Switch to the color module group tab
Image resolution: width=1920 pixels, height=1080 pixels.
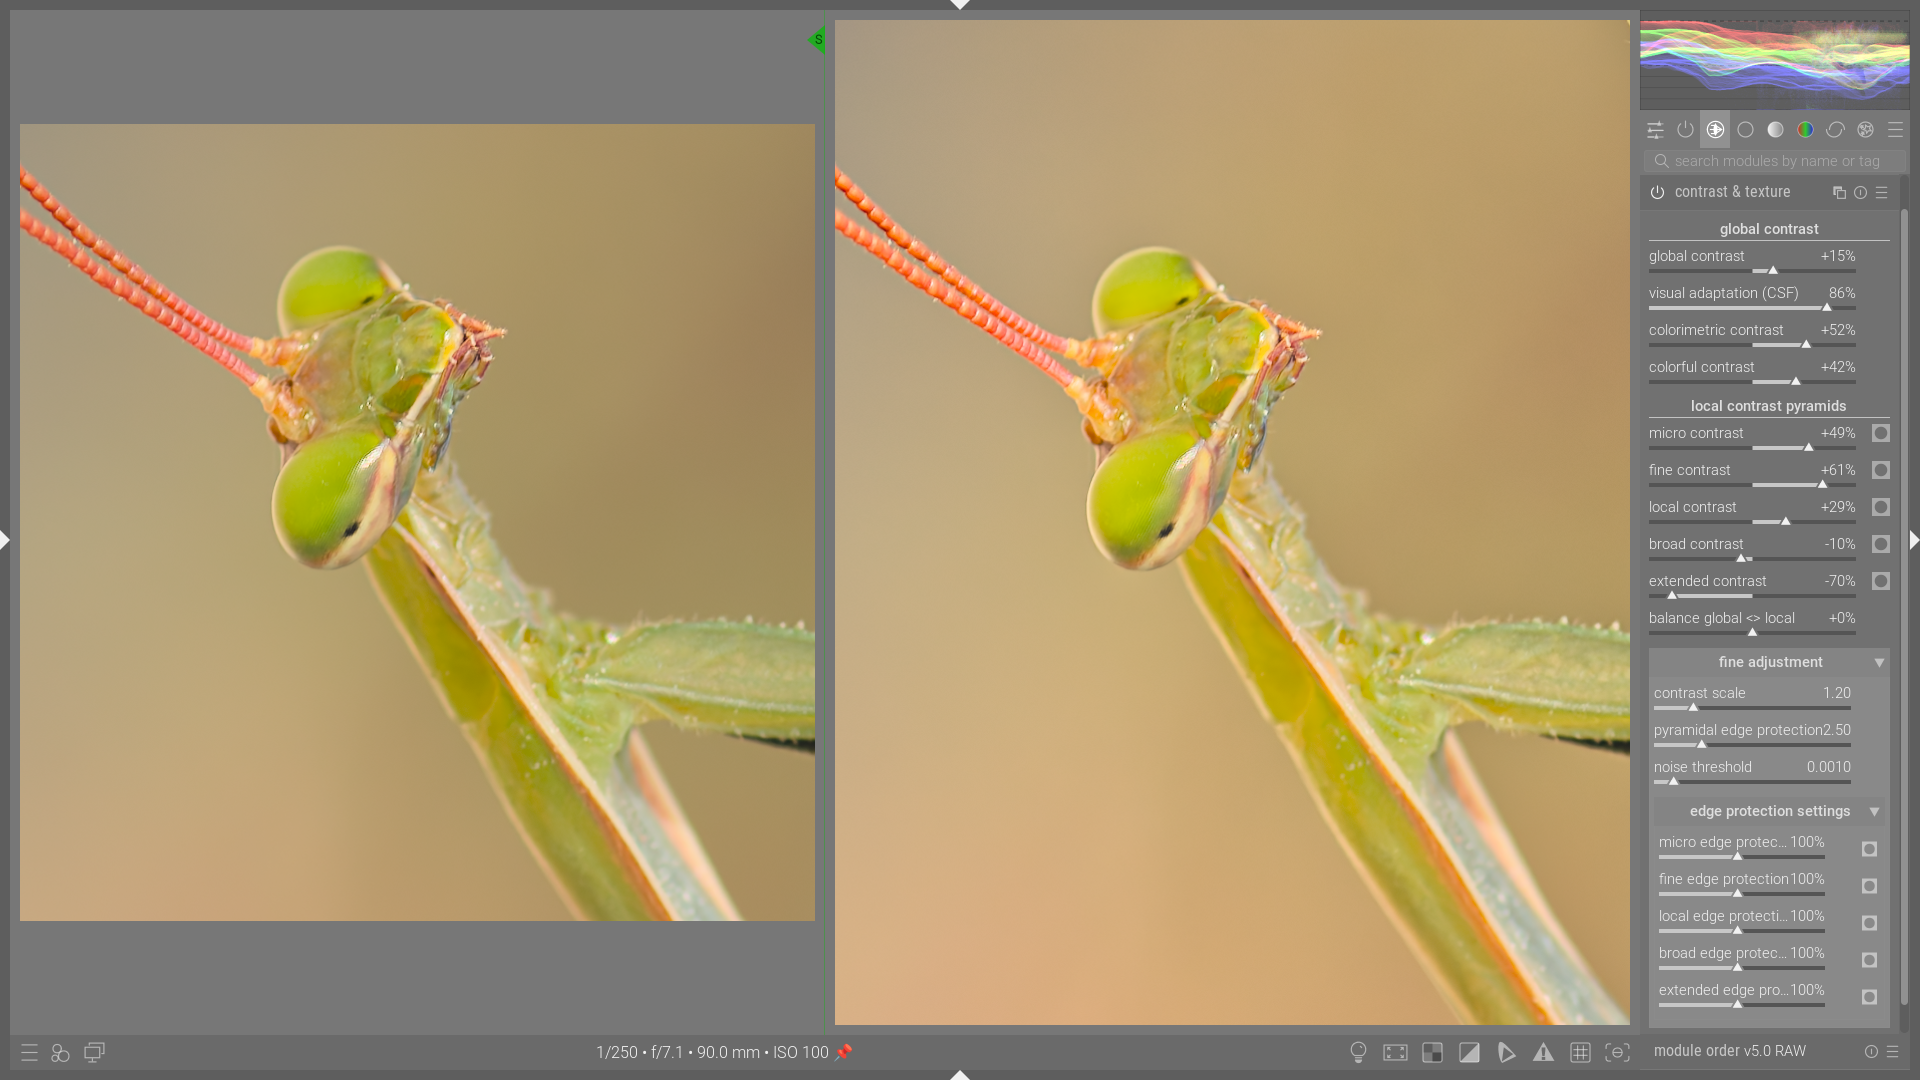click(1805, 130)
